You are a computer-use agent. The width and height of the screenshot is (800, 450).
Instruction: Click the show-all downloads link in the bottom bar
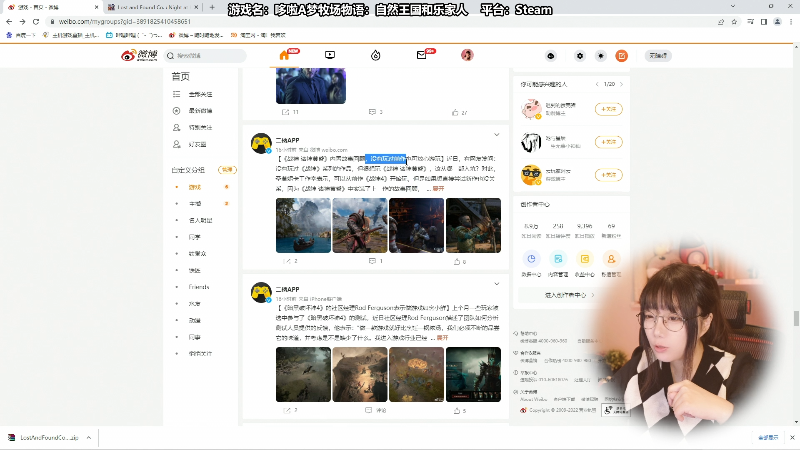pyautogui.click(x=768, y=438)
